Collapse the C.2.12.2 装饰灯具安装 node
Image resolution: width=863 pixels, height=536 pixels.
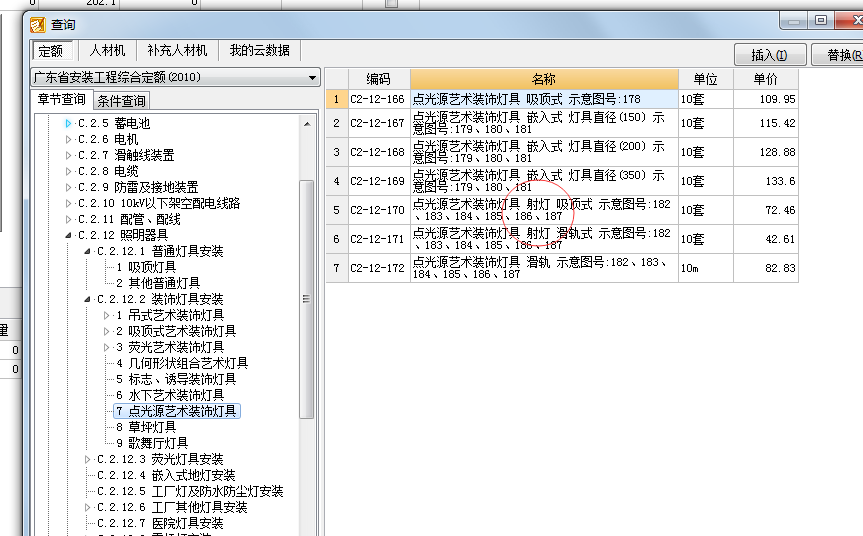pyautogui.click(x=87, y=299)
